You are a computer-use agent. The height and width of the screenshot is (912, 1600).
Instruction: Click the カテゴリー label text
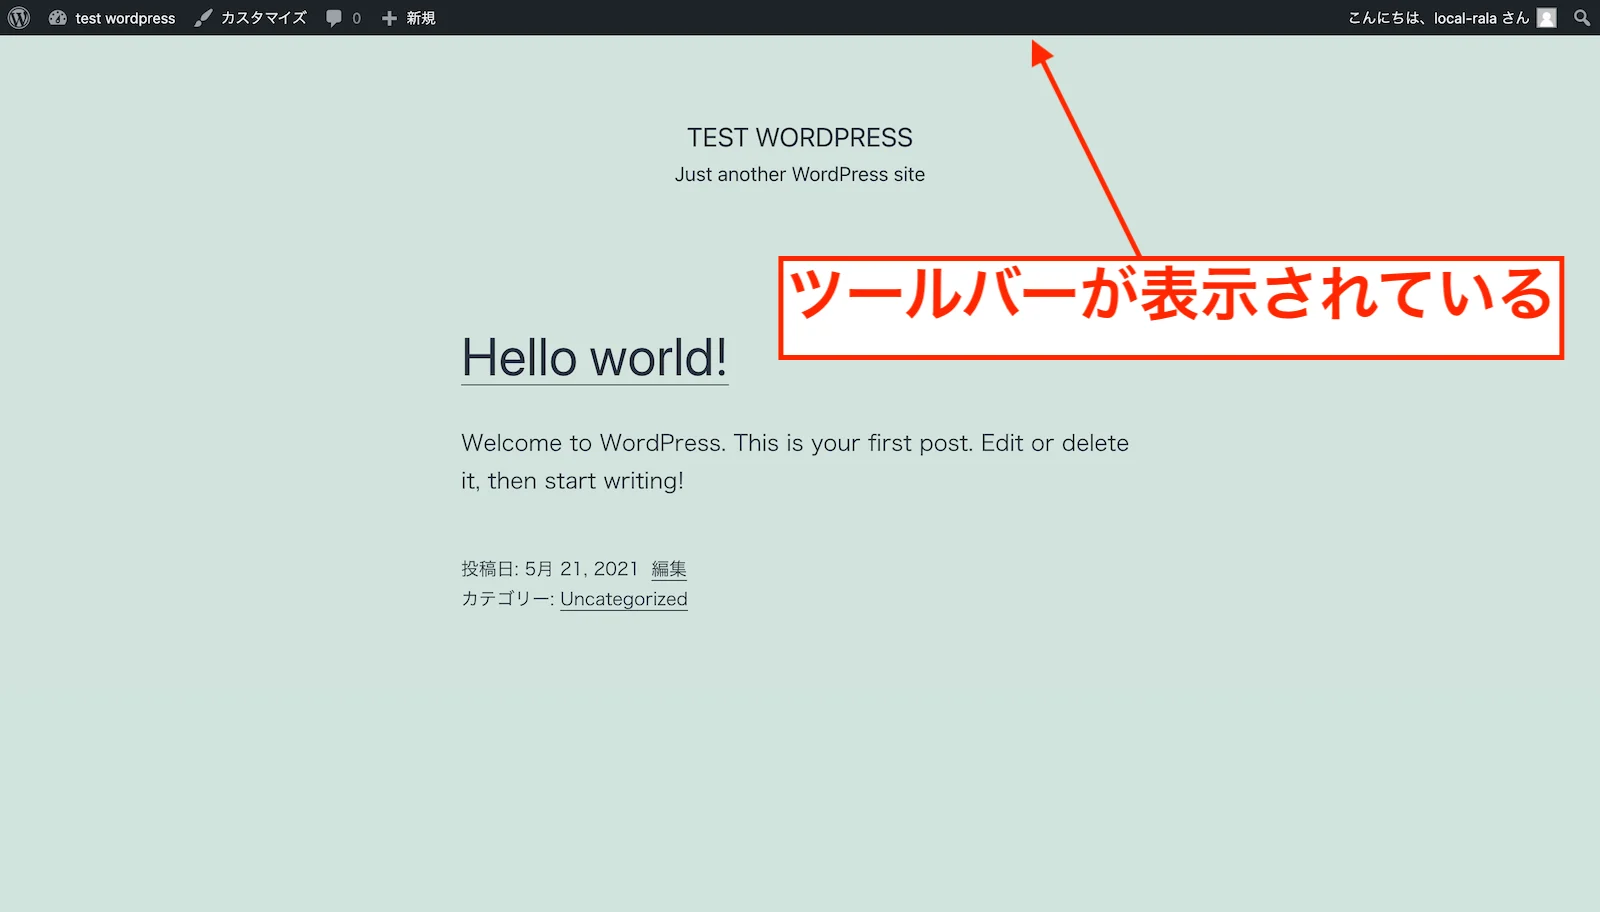pyautogui.click(x=507, y=599)
